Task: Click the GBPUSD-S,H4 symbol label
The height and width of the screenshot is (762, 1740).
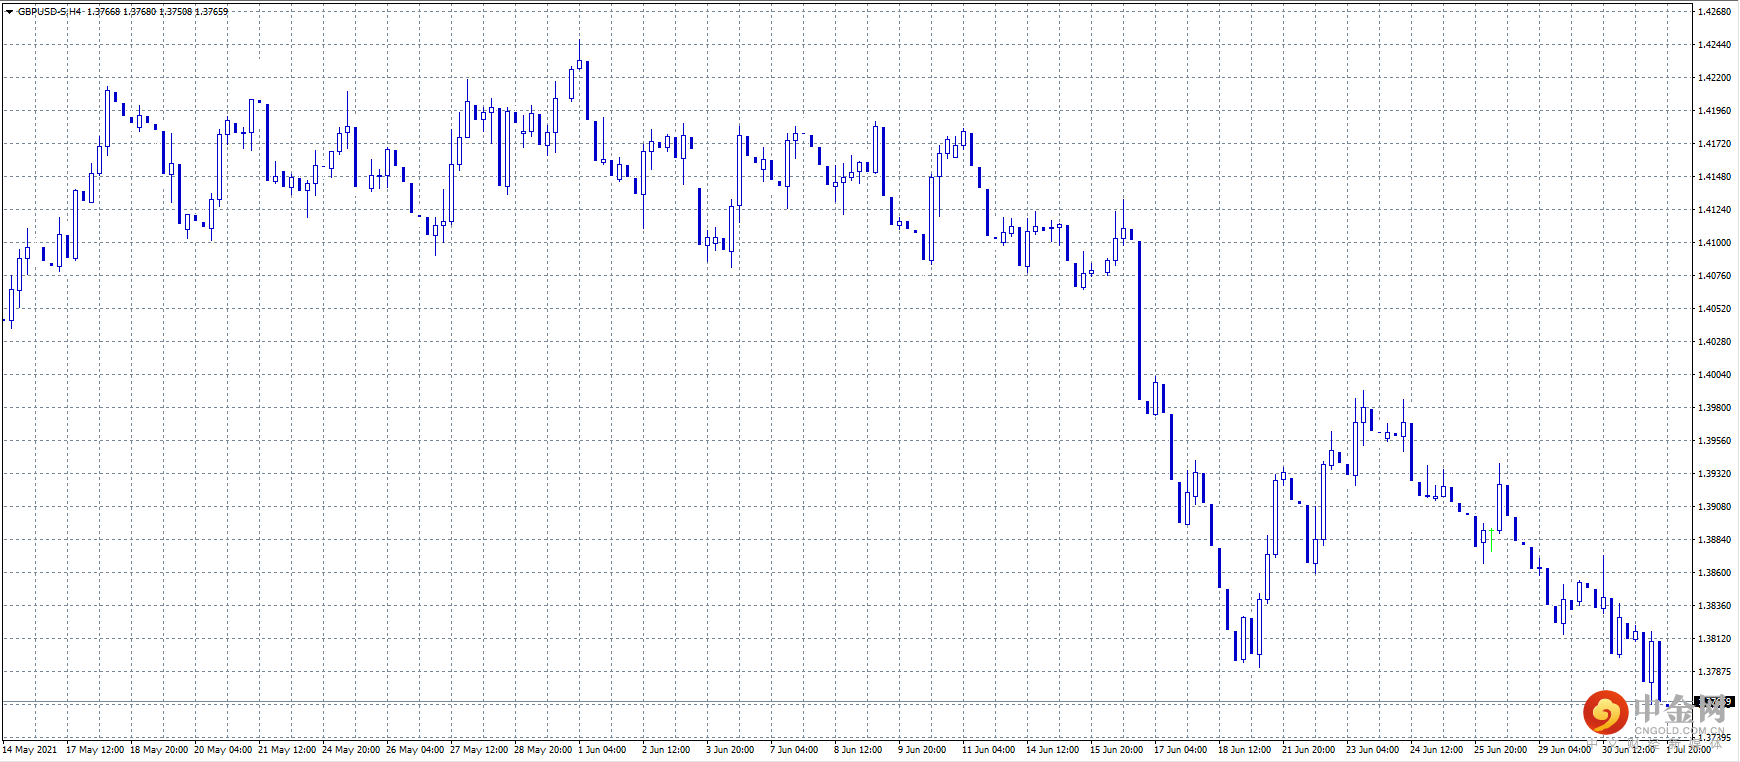Action: pyautogui.click(x=50, y=12)
